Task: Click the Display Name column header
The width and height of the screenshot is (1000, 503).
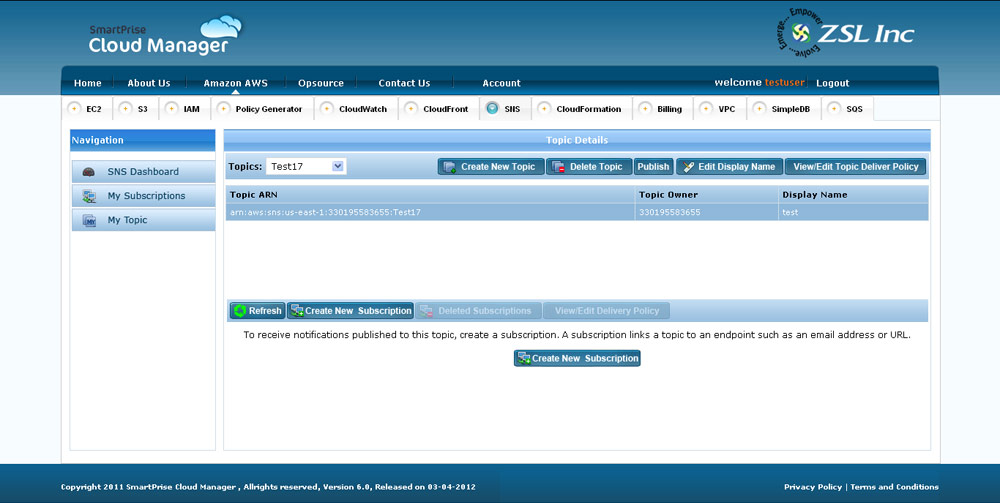Action: click(853, 194)
